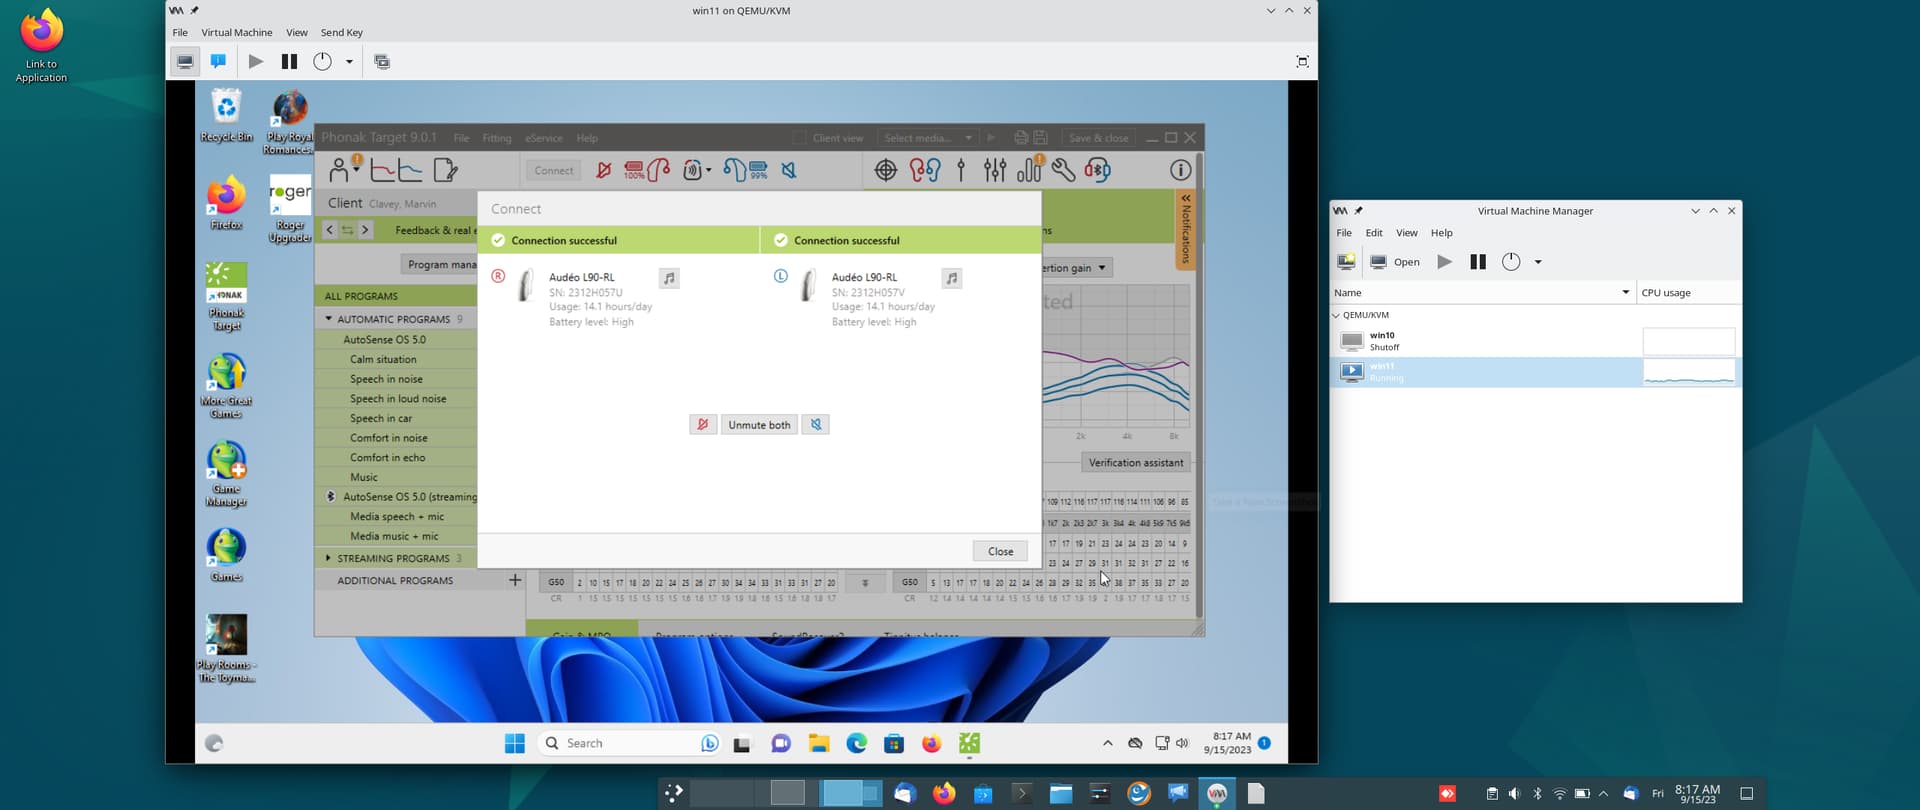Open the wrench device options icon

[x=1063, y=170]
